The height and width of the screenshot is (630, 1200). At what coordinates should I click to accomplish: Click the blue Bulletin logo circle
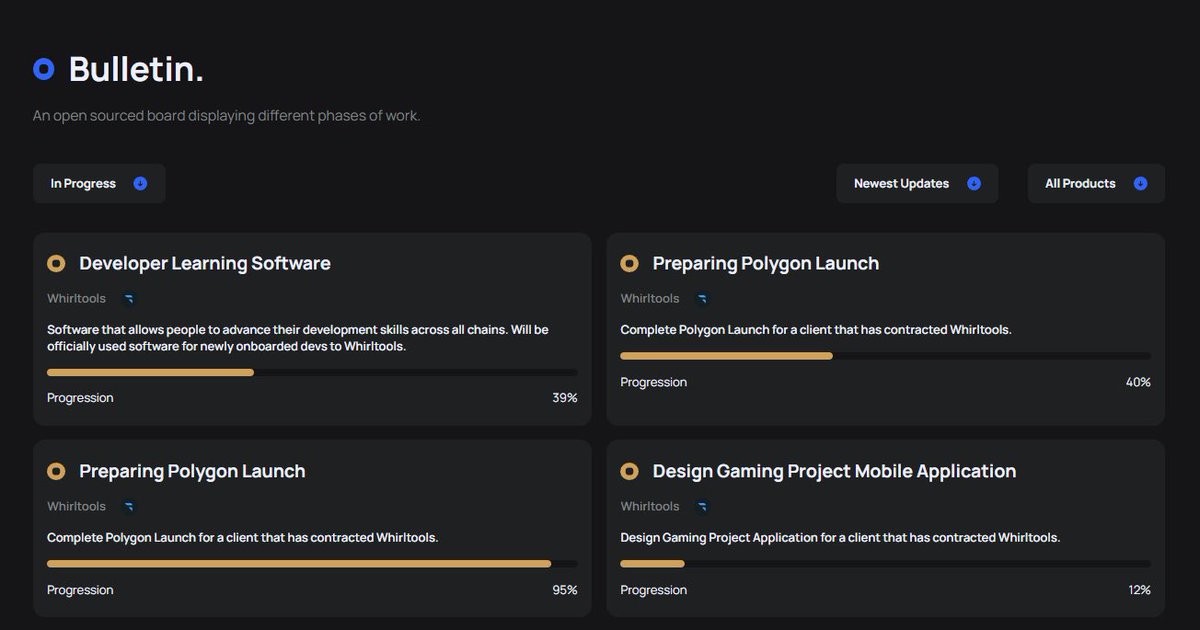click(x=42, y=69)
